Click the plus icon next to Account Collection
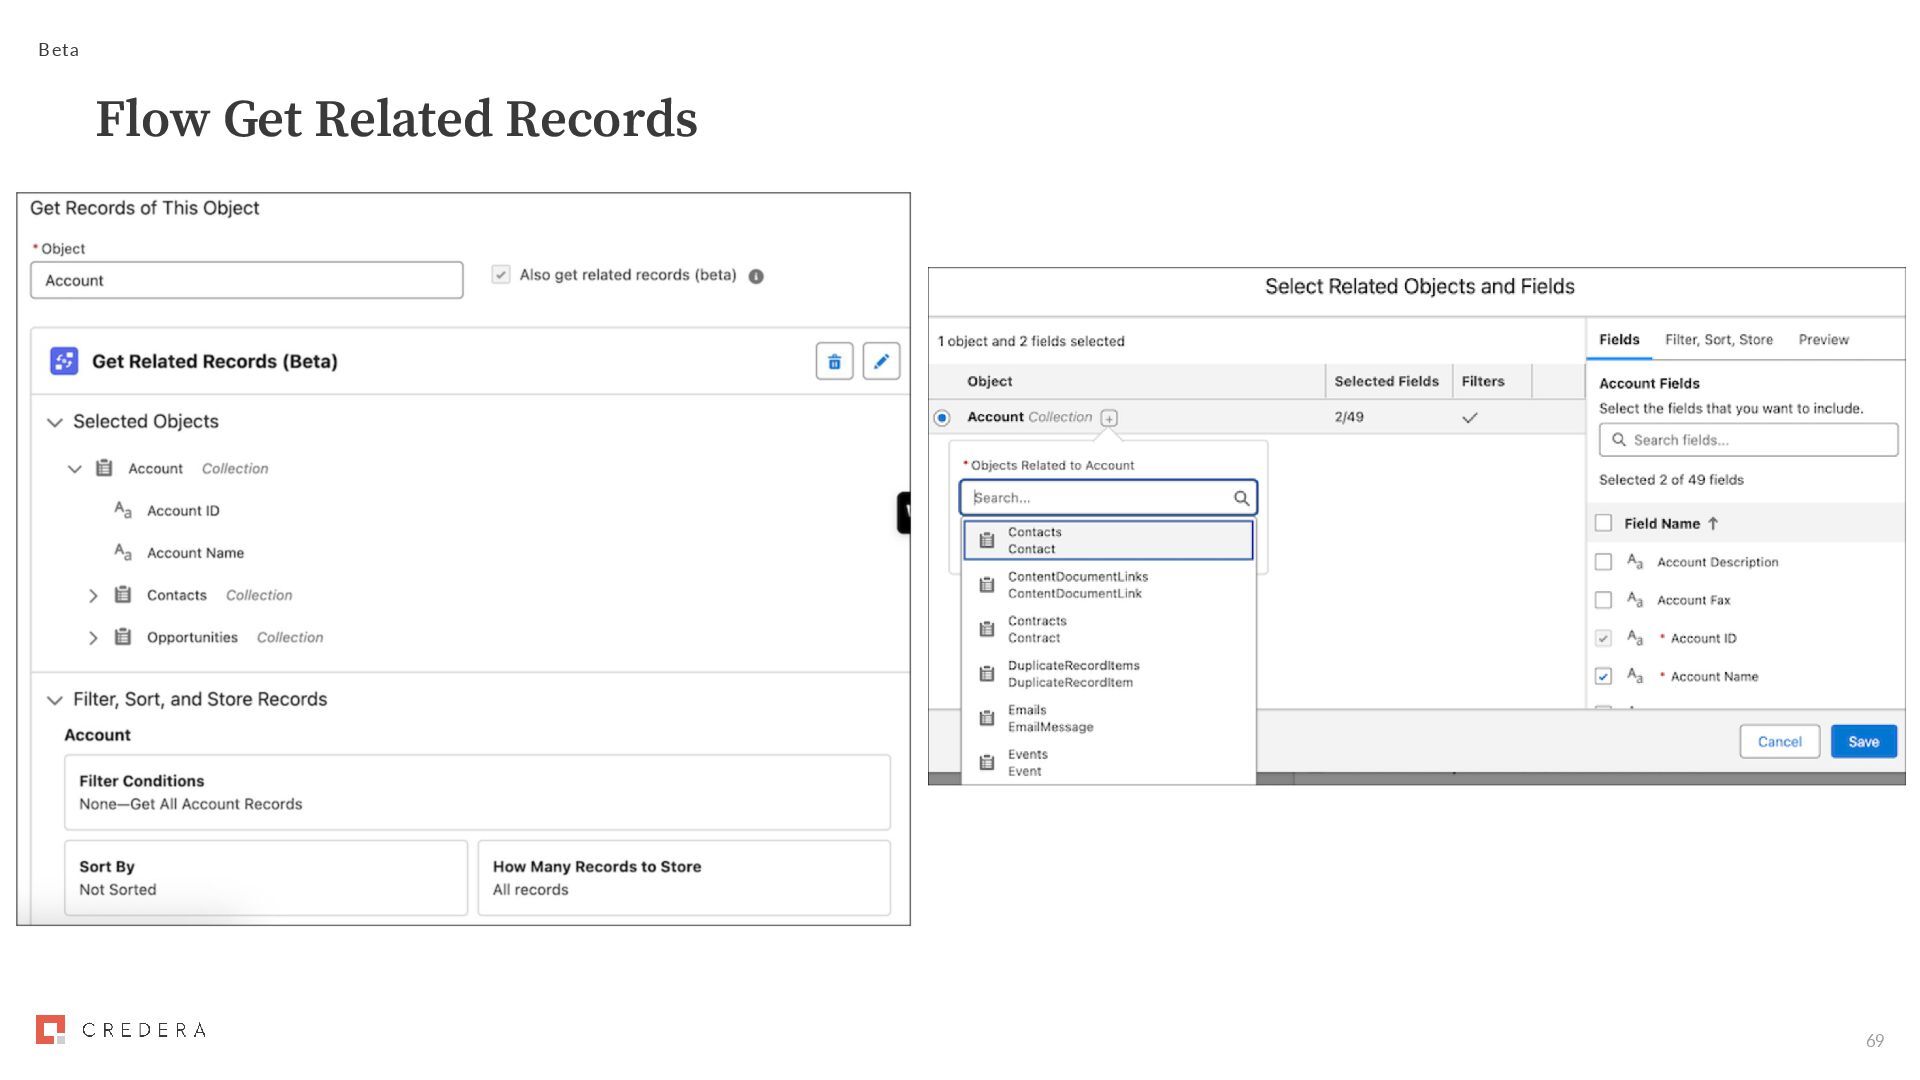The height and width of the screenshot is (1080, 1920). click(1109, 418)
